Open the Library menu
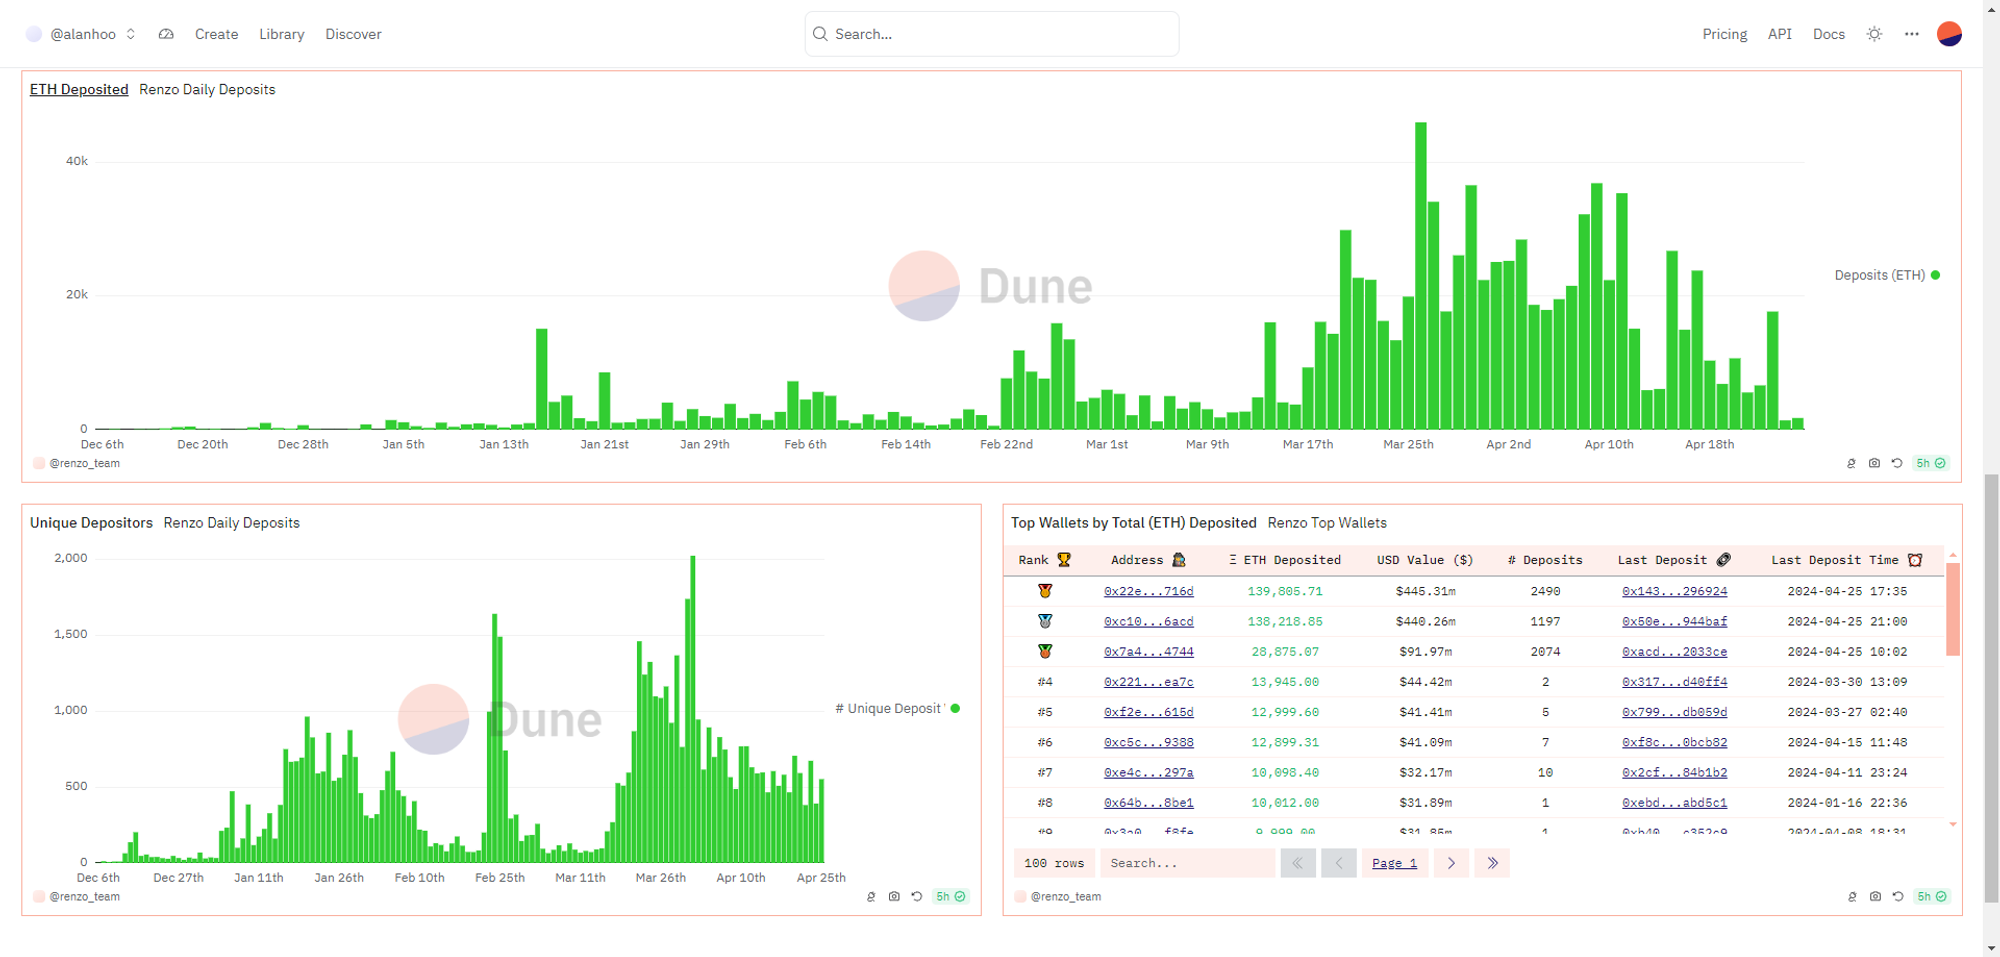This screenshot has width=2000, height=957. click(x=281, y=34)
